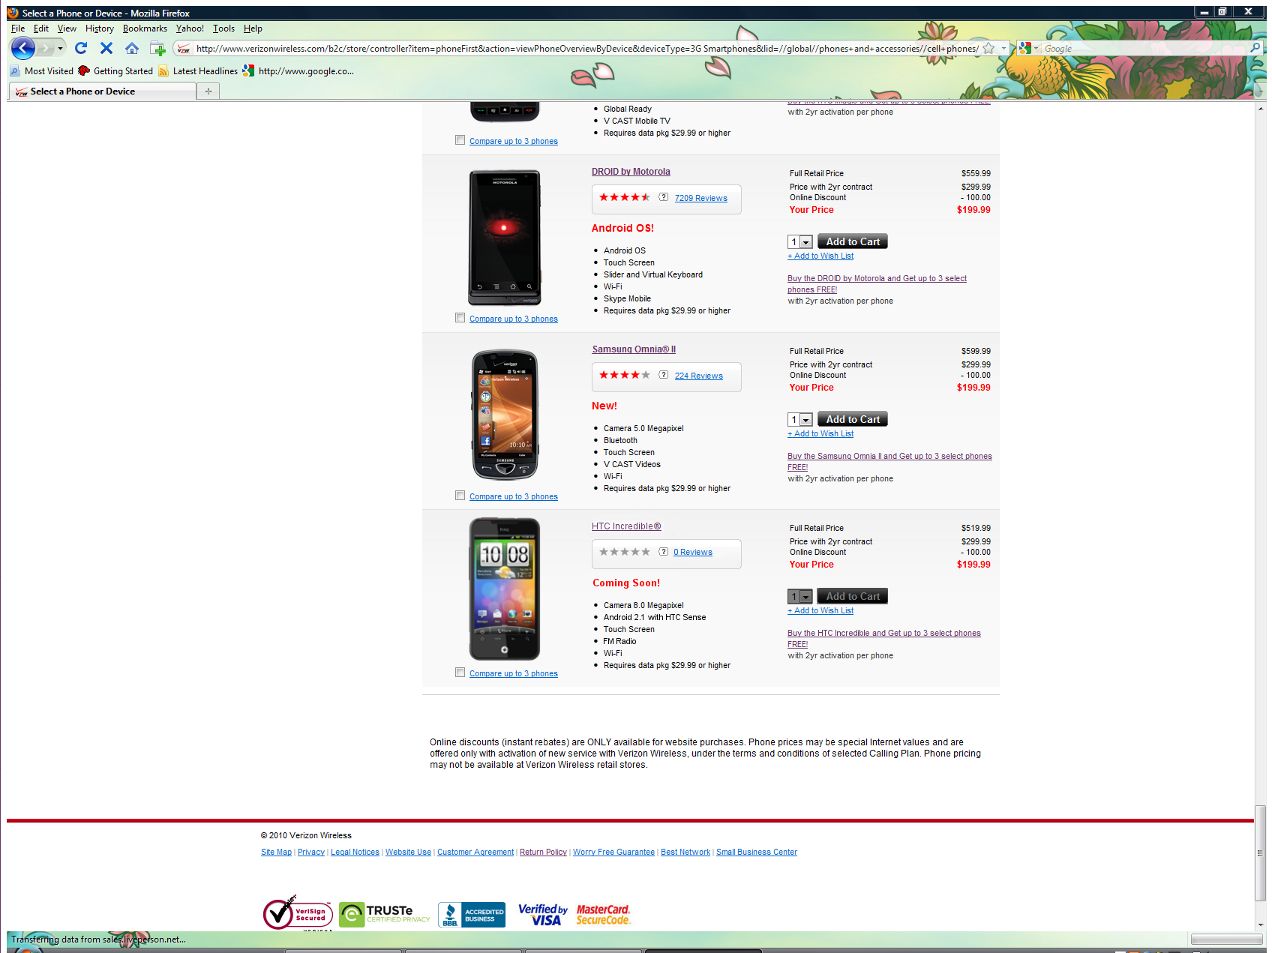Viewport: 1272px width, 953px height.
Task: Add Samsung Omnia II to Wish List
Action: point(821,434)
